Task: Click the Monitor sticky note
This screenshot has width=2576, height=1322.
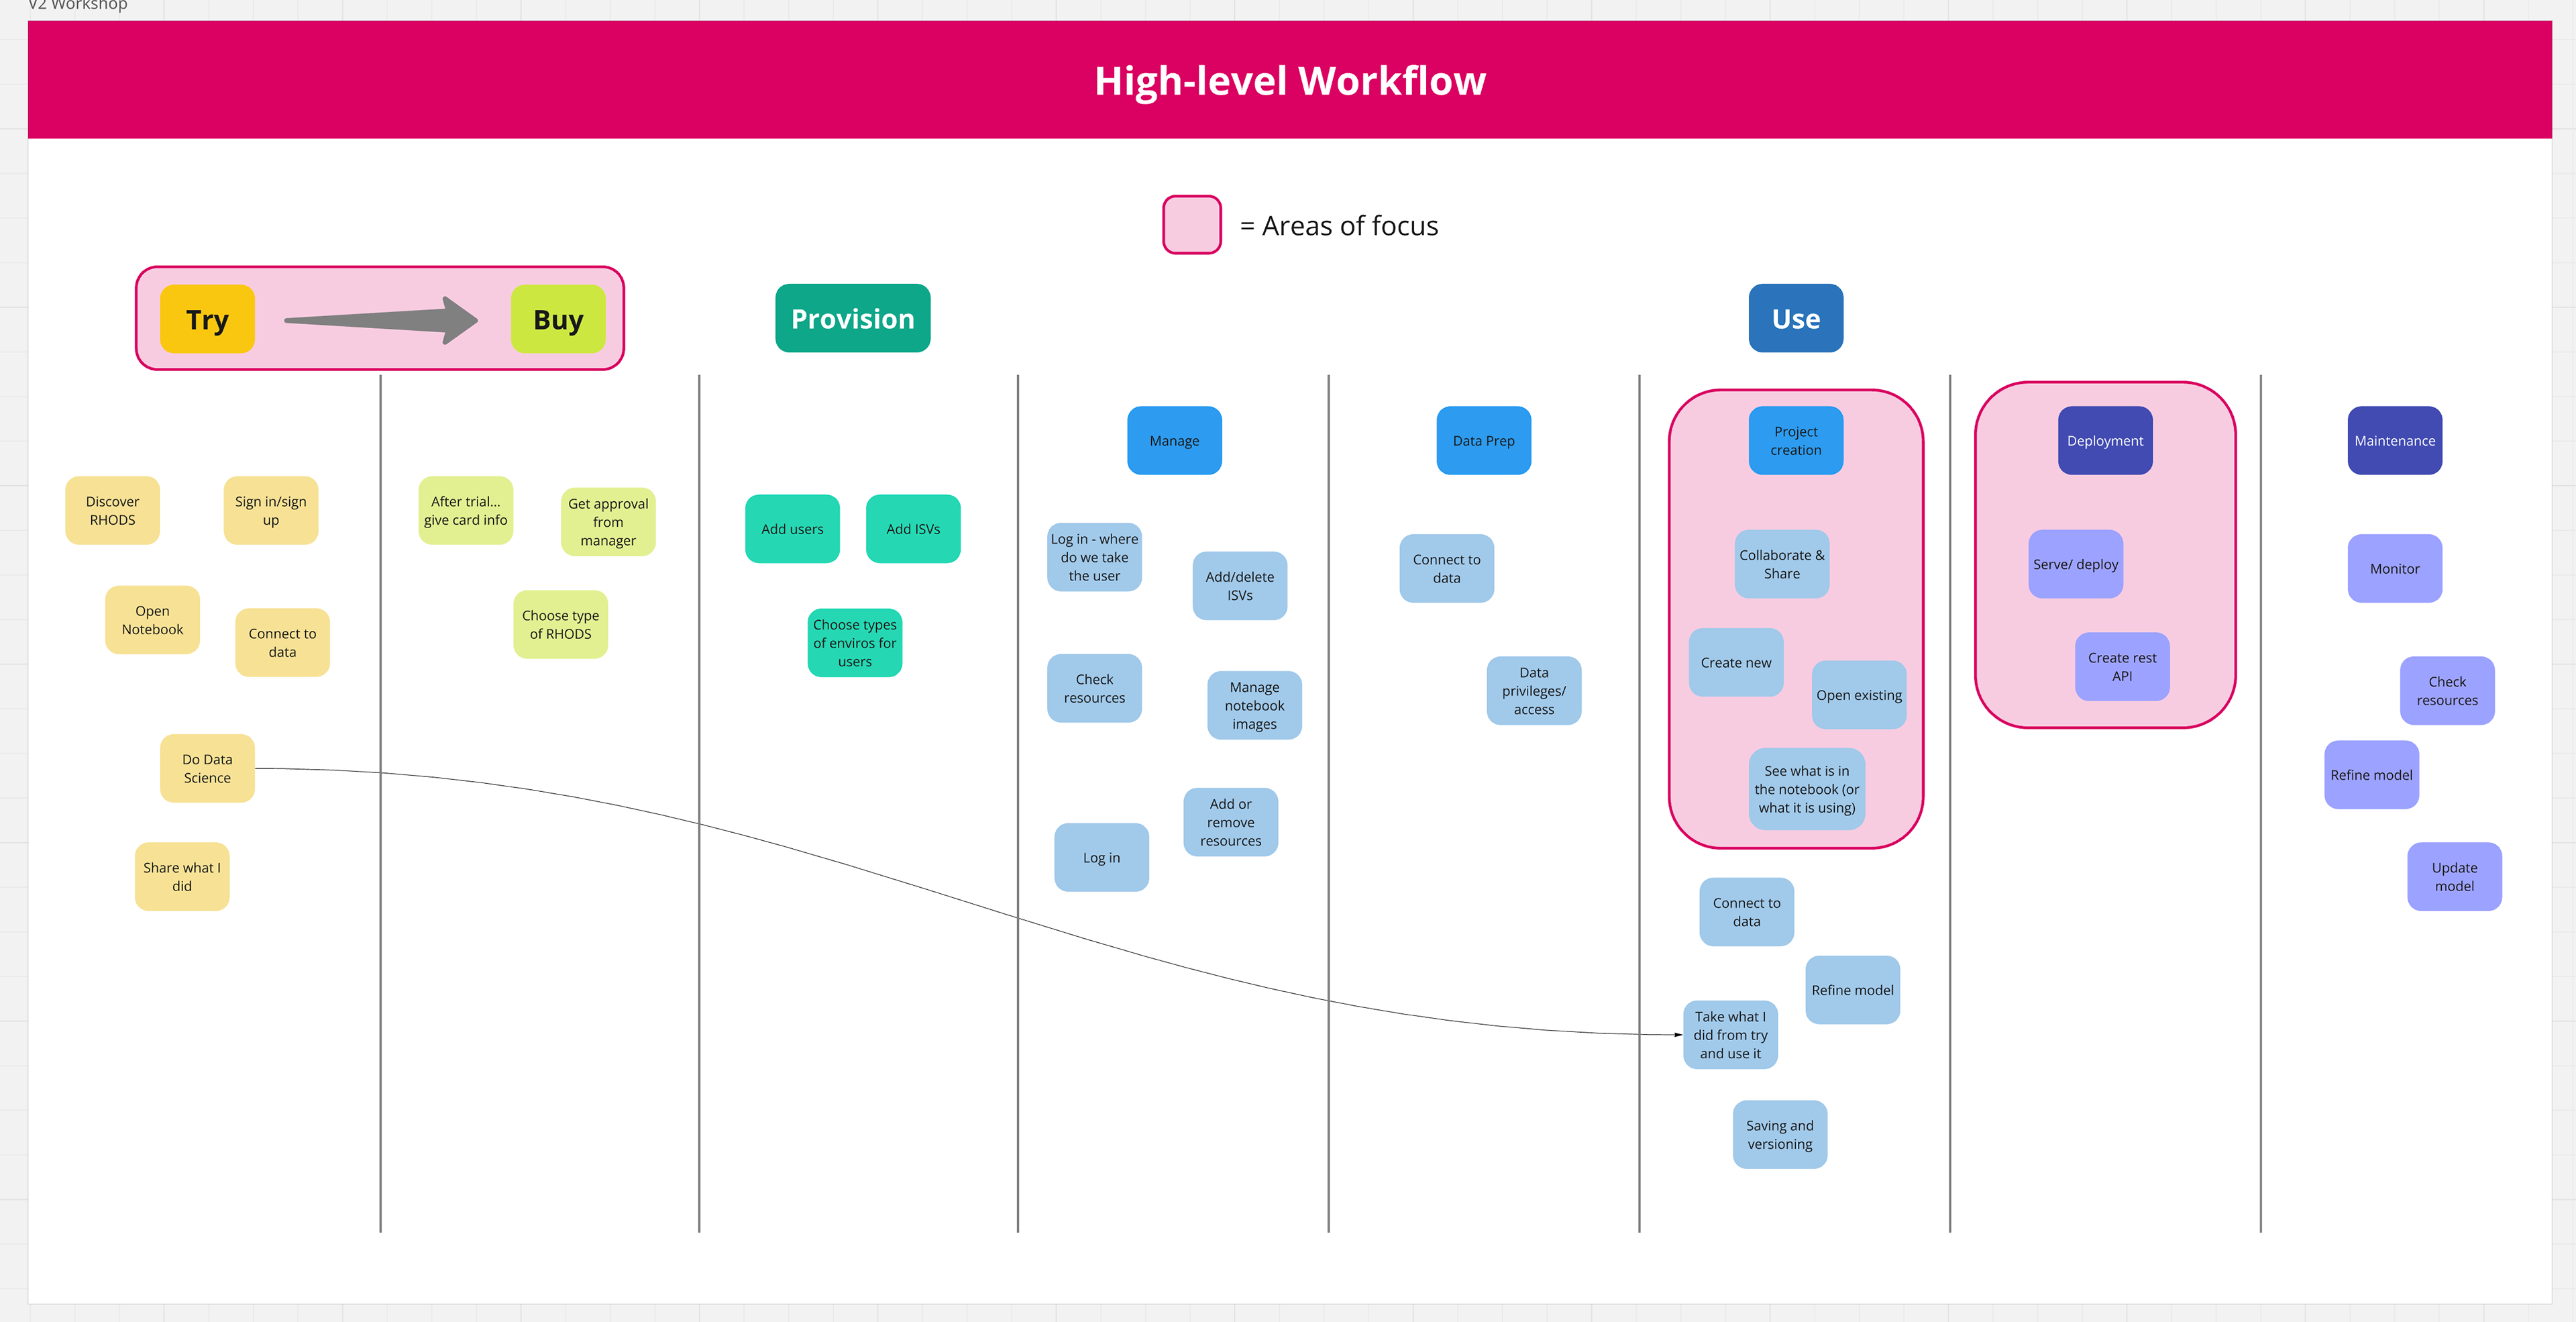Action: click(2395, 568)
